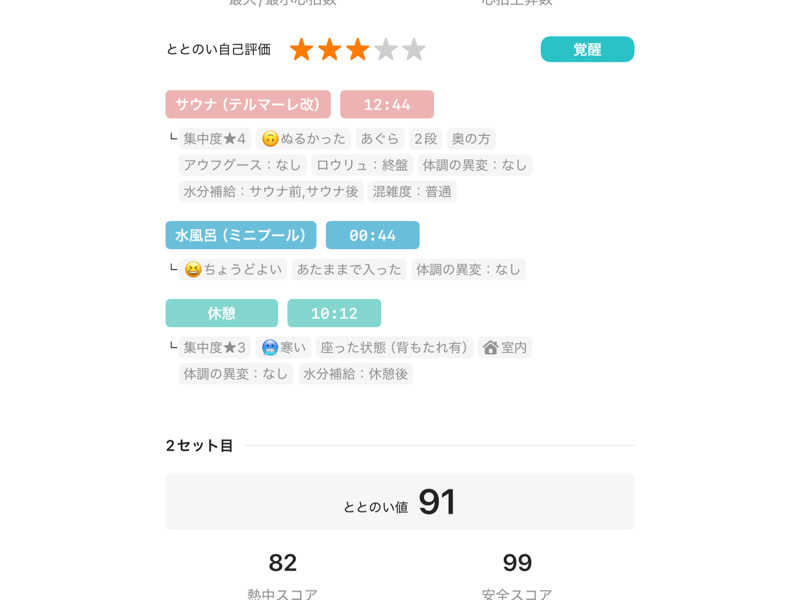Select the 安全スコア value 99
Viewport: 800px width, 600px height.
tap(517, 563)
